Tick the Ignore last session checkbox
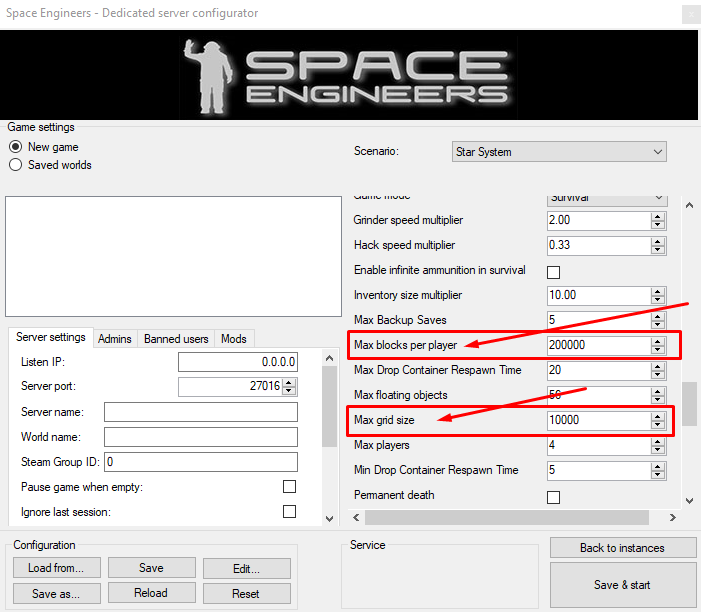 tap(289, 512)
